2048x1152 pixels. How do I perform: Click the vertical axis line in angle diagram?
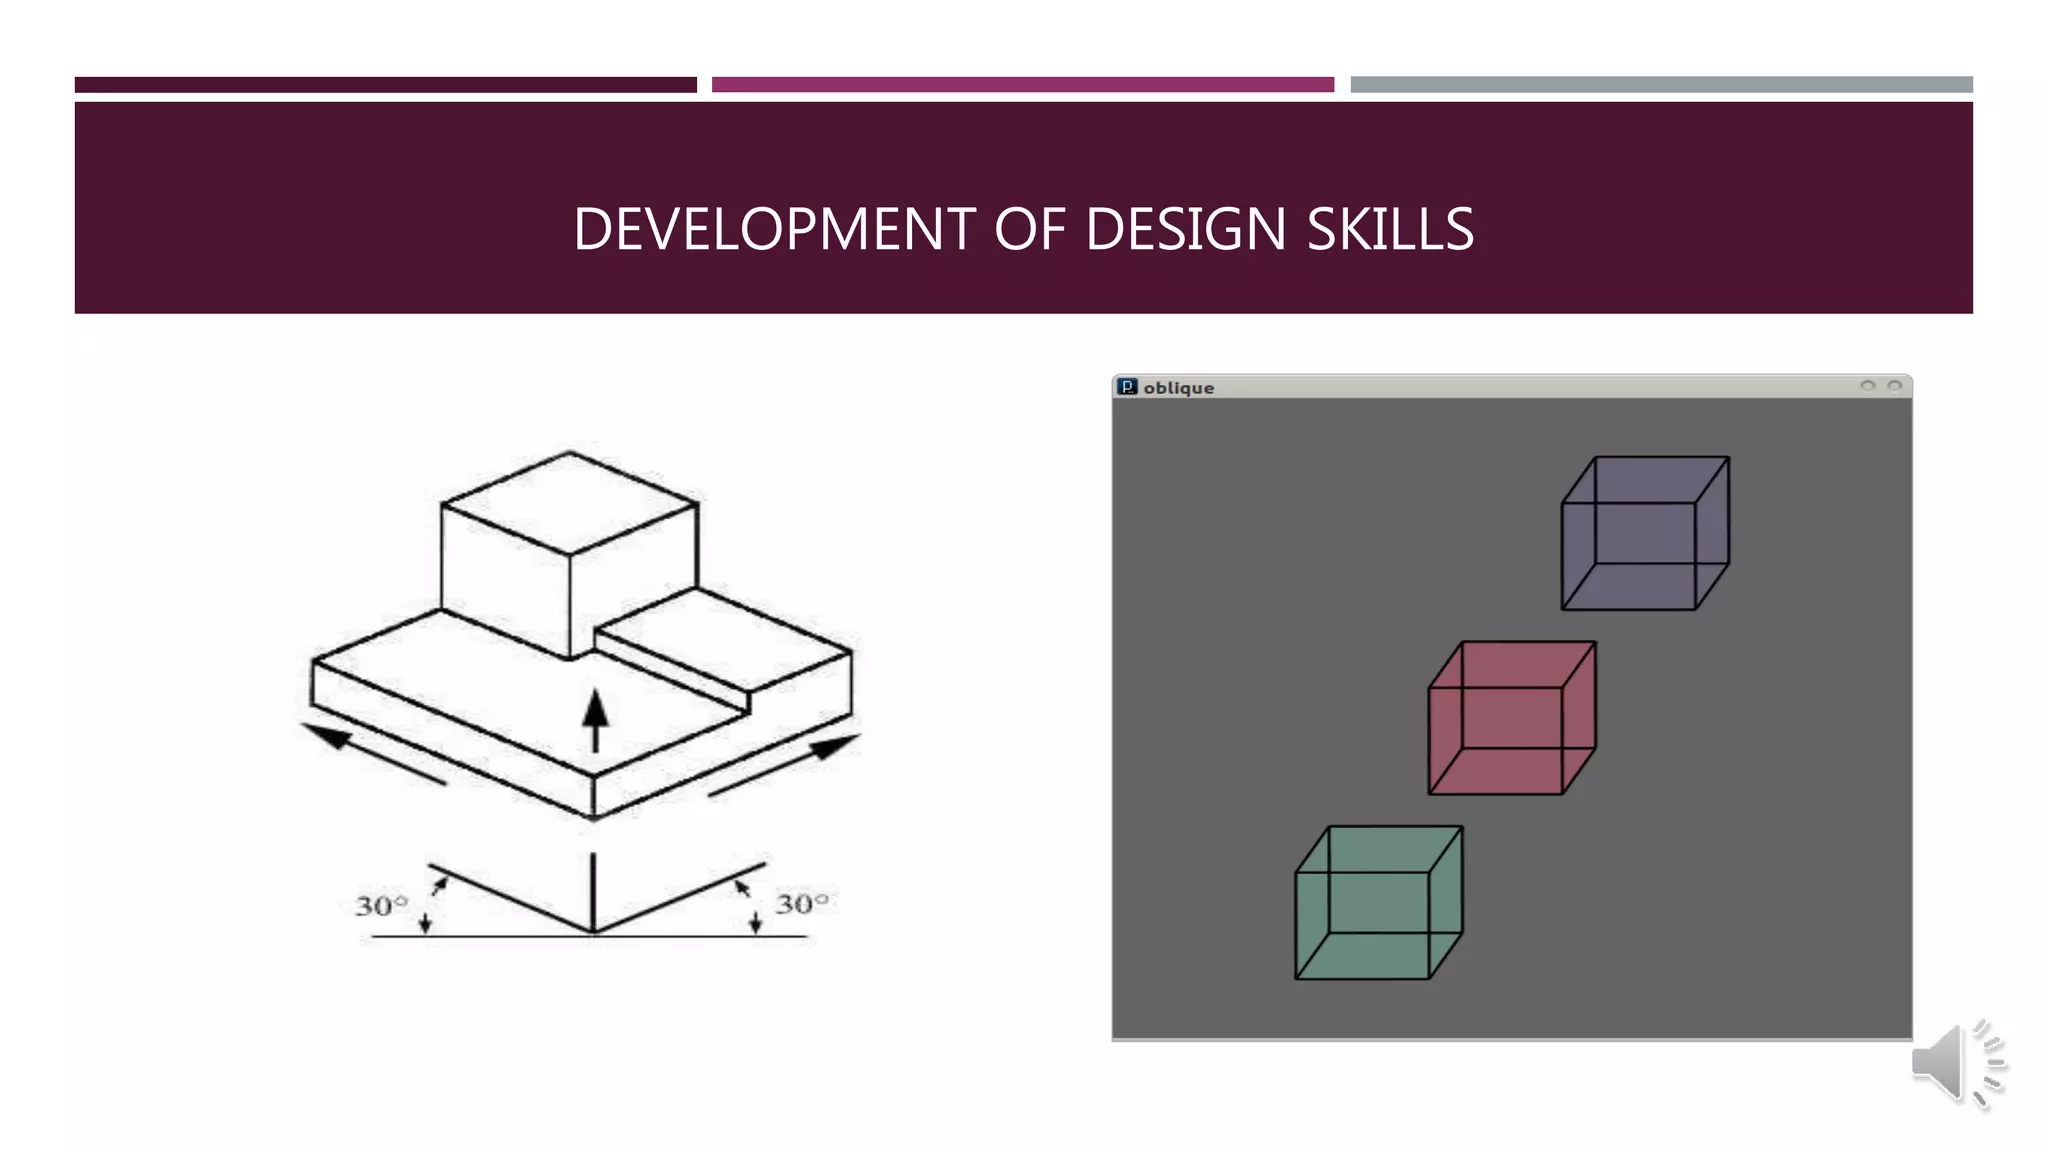click(593, 890)
